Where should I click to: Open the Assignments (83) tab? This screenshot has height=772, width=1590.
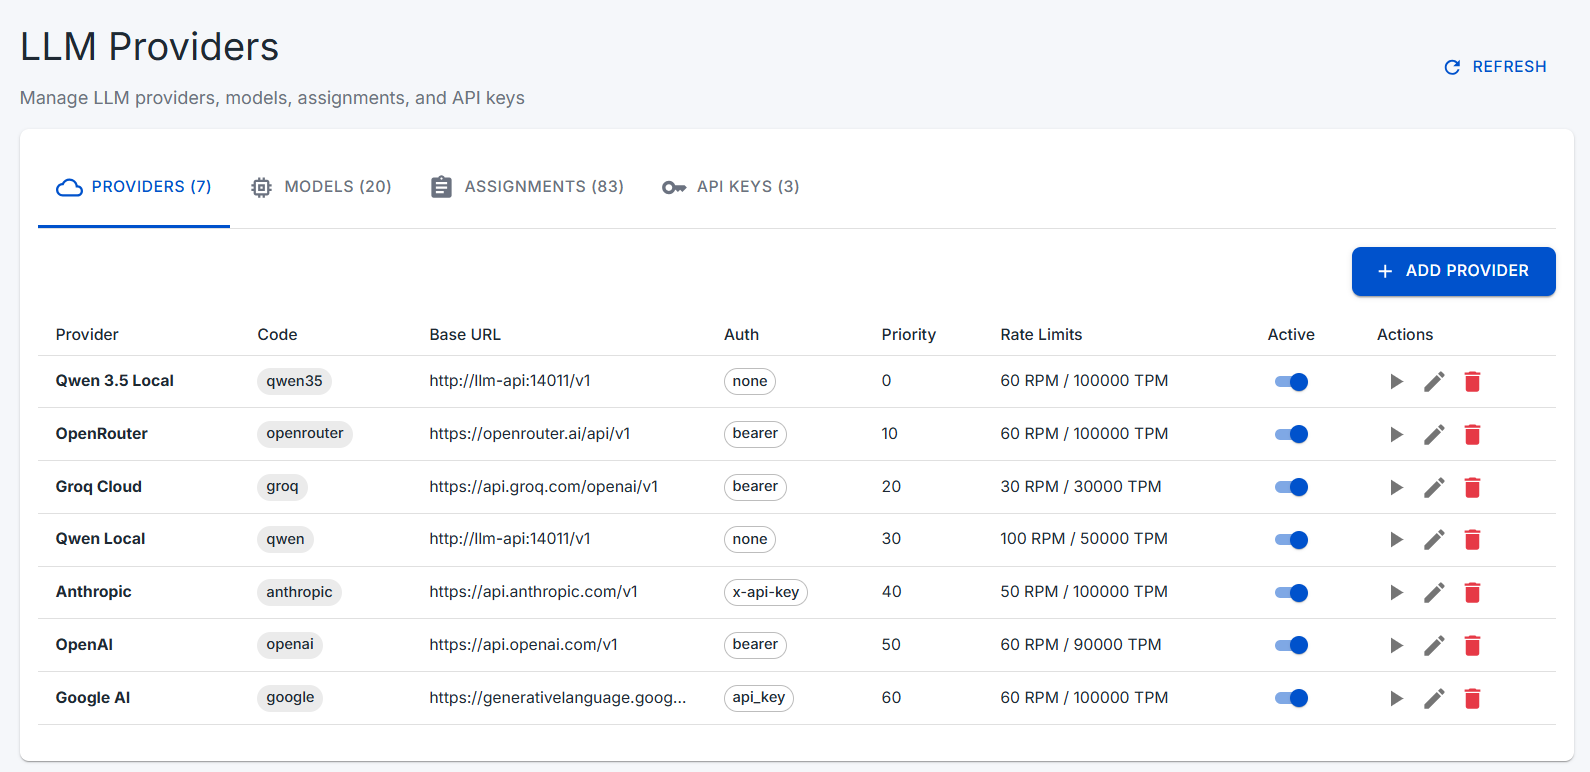pyautogui.click(x=527, y=187)
